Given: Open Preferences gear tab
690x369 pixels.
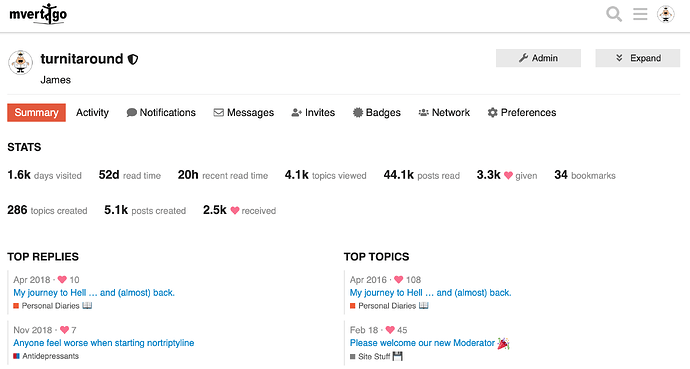Looking at the screenshot, I should coord(522,113).
